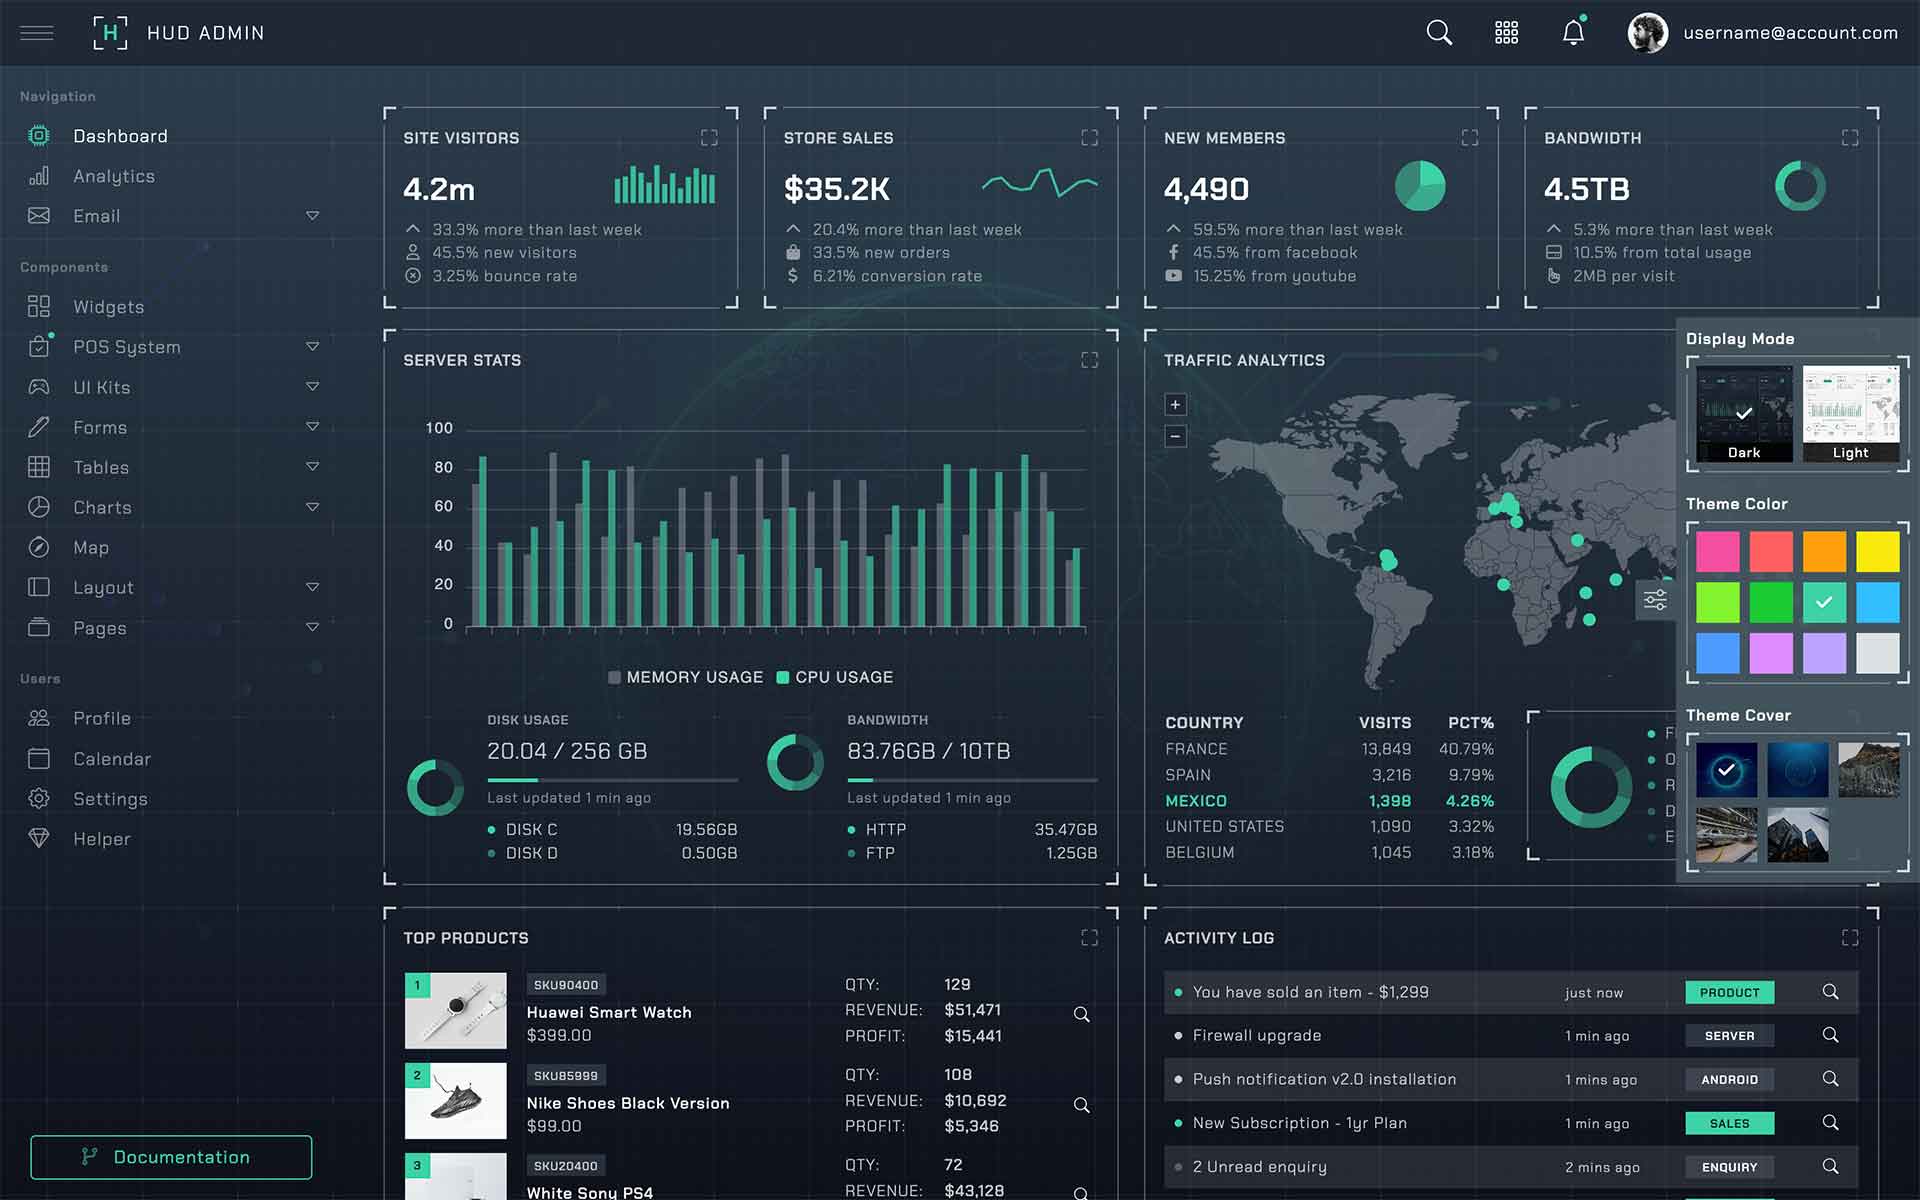Viewport: 1920px width, 1200px height.
Task: Open the apps grid icon
Action: 1506,33
